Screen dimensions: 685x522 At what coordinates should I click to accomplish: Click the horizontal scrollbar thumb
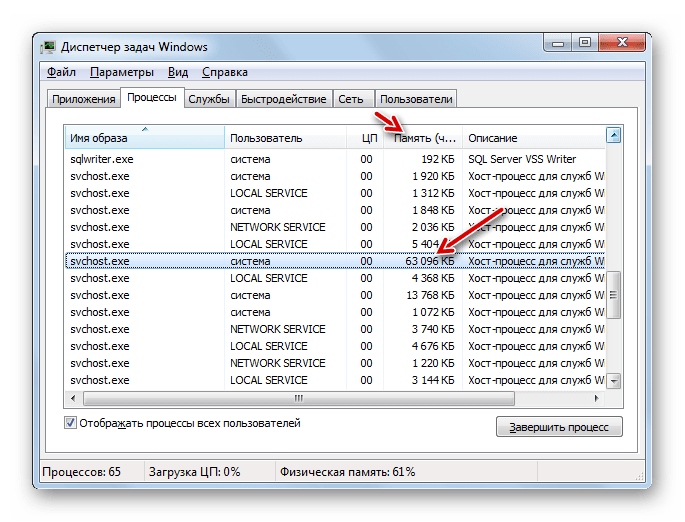299,398
